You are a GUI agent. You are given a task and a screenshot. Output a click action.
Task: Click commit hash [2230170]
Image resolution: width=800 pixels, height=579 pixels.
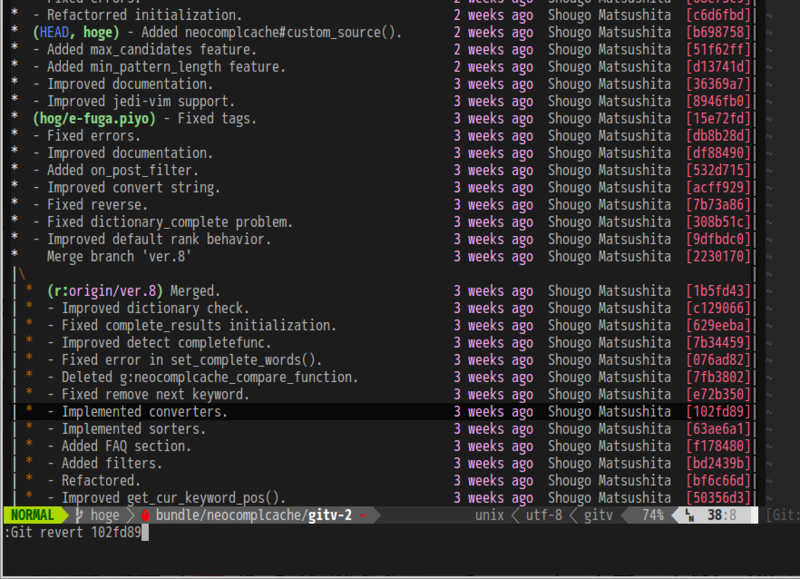[718, 257]
